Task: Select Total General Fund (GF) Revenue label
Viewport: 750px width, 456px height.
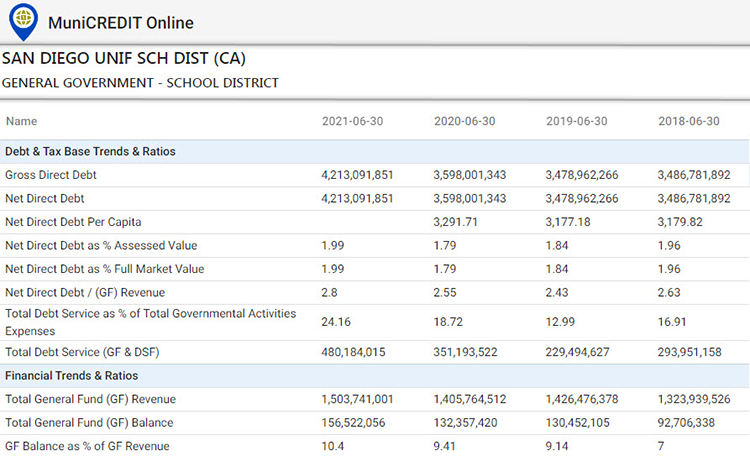Action: (x=90, y=399)
